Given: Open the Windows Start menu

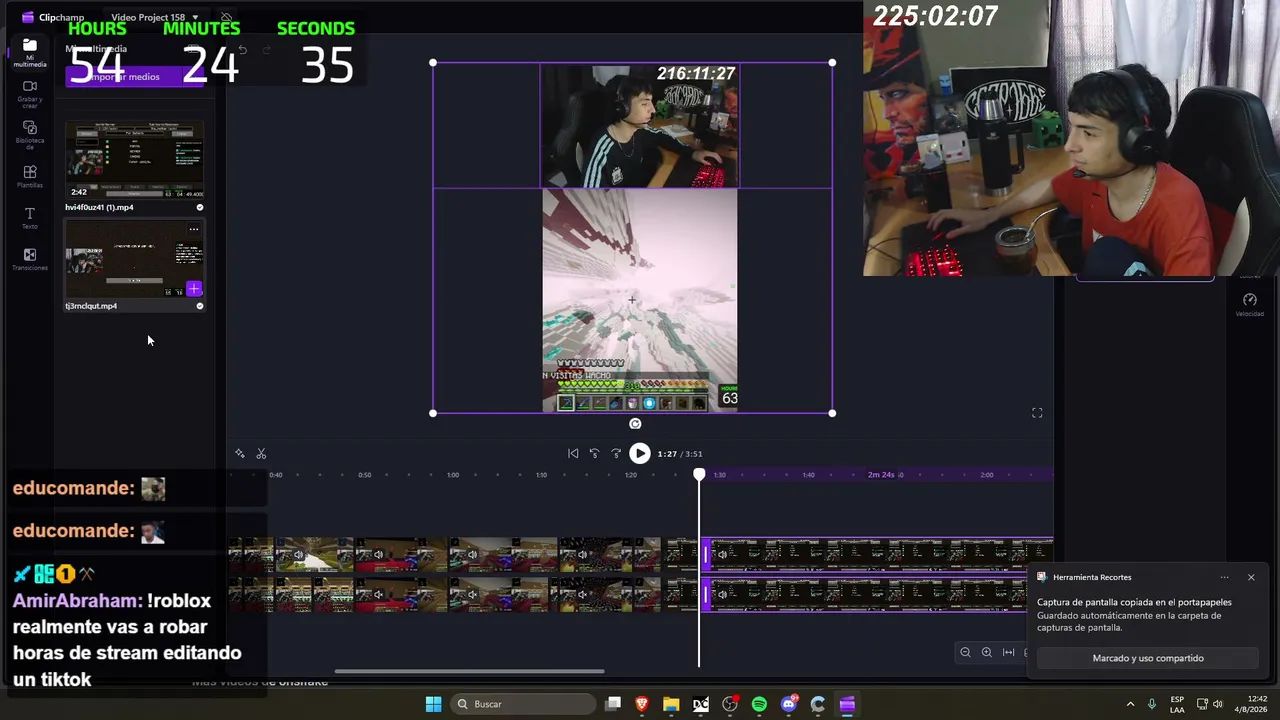Looking at the screenshot, I should (433, 704).
